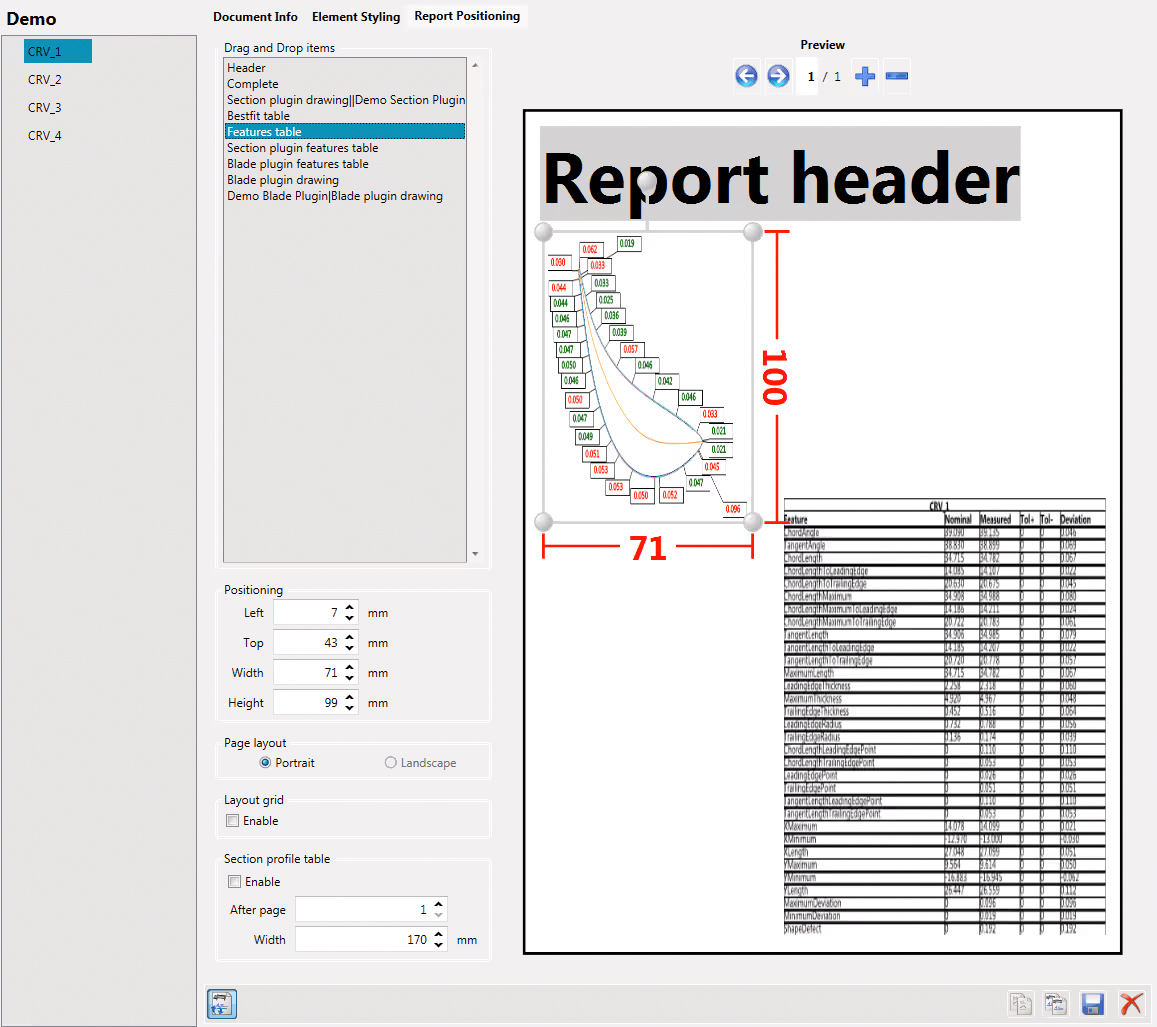
Task: Click the red X cancel icon
Action: [1131, 1004]
